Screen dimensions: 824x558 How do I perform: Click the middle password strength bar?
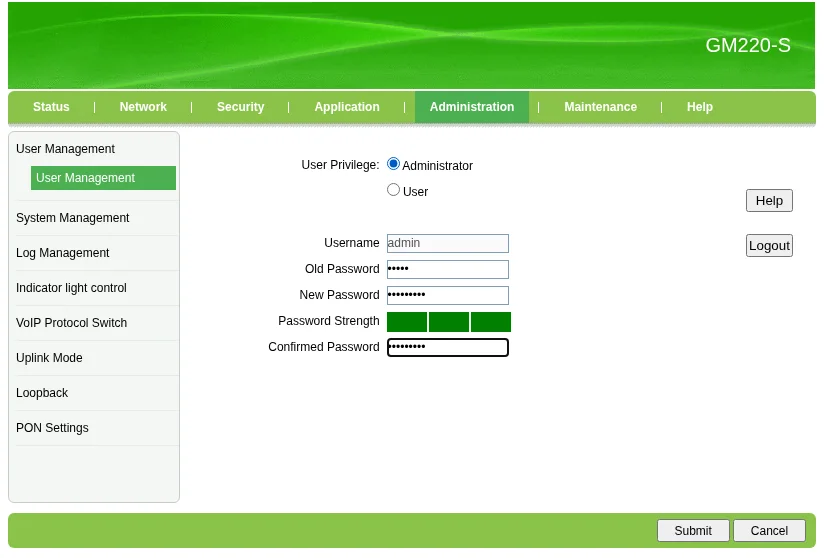[x=449, y=322]
